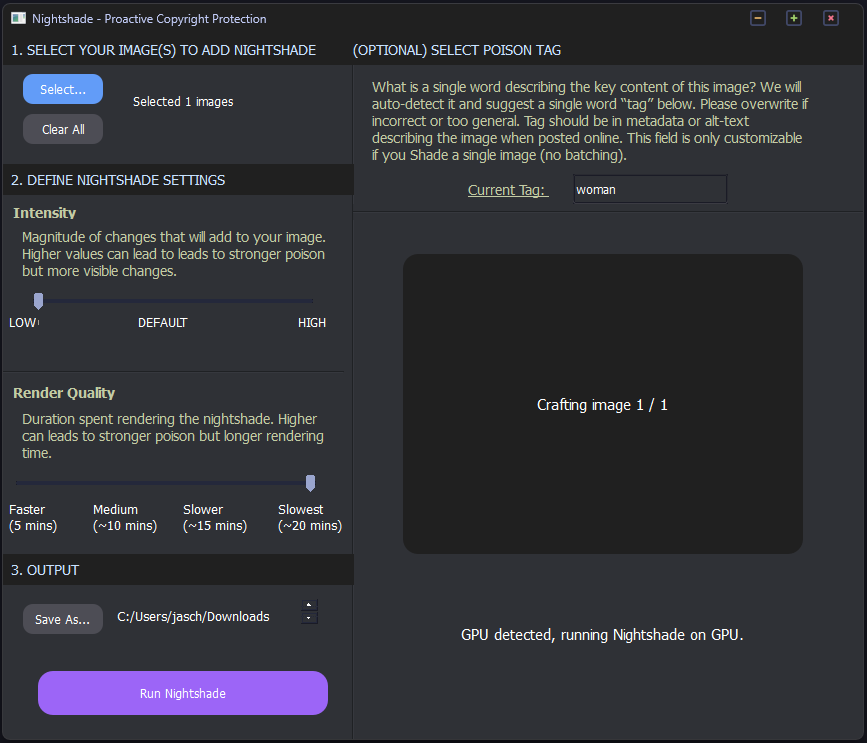867x743 pixels.
Task: Click the (OPTIONAL) SELECT POISON TAG header
Action: pyautogui.click(x=457, y=50)
